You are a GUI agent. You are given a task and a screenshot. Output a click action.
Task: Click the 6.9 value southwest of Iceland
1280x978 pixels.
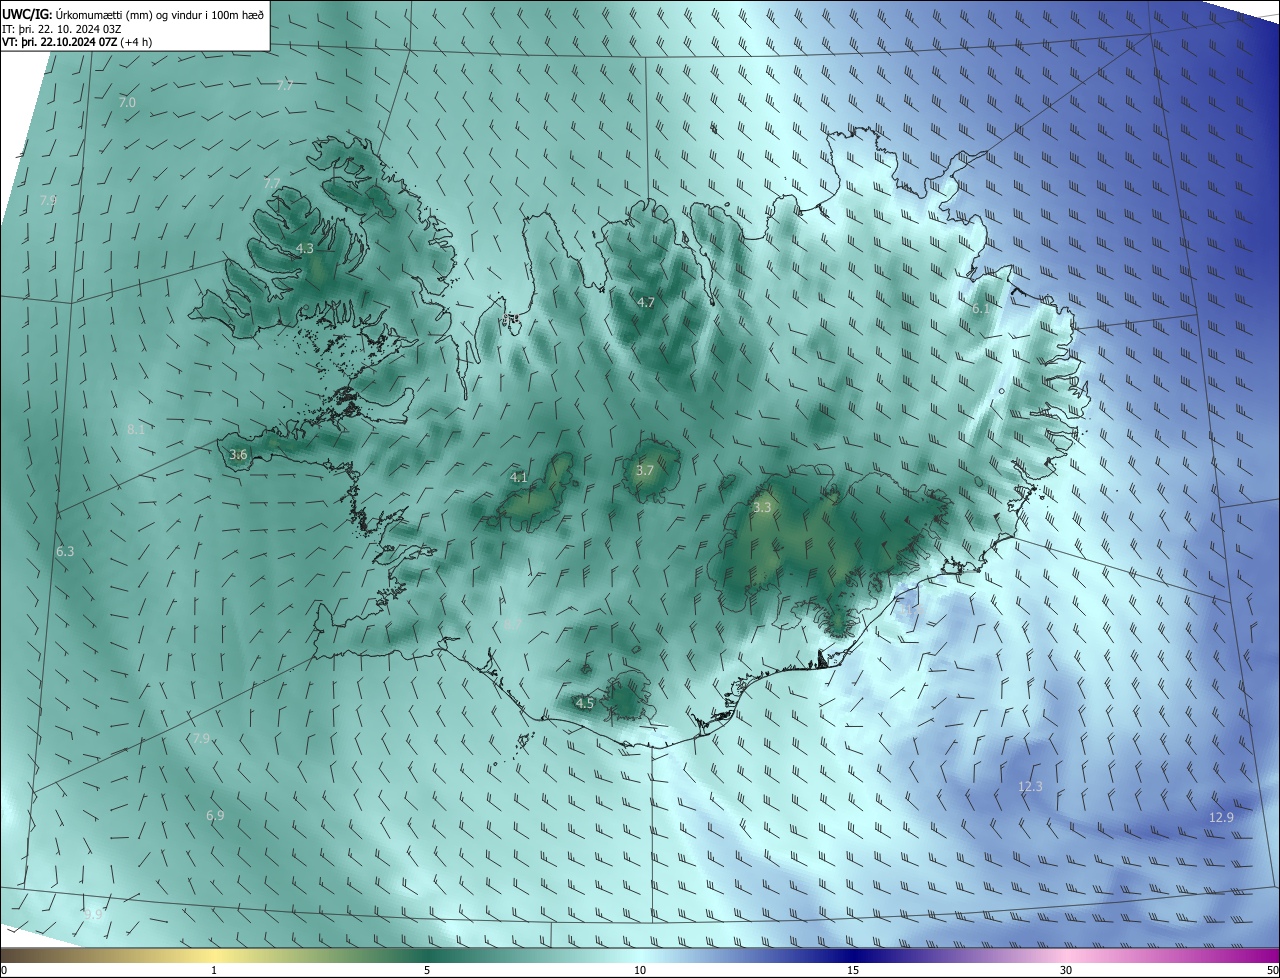pos(215,816)
